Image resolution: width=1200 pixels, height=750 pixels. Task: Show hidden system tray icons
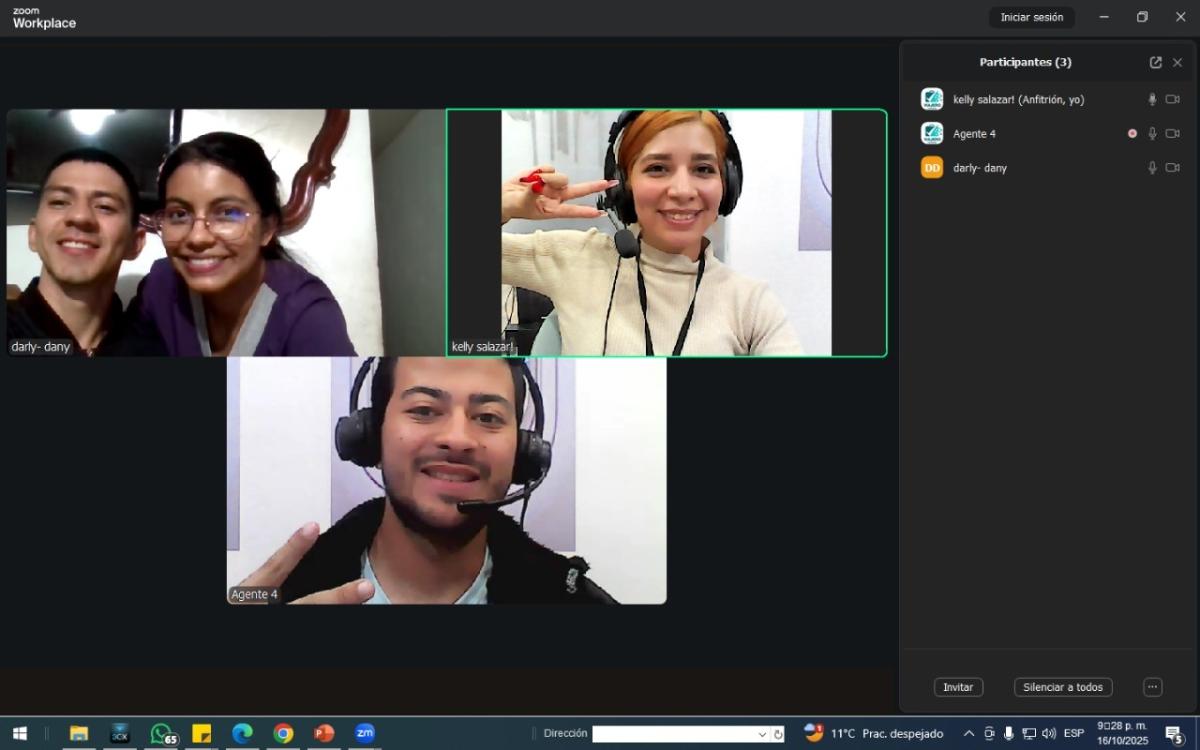coord(968,734)
